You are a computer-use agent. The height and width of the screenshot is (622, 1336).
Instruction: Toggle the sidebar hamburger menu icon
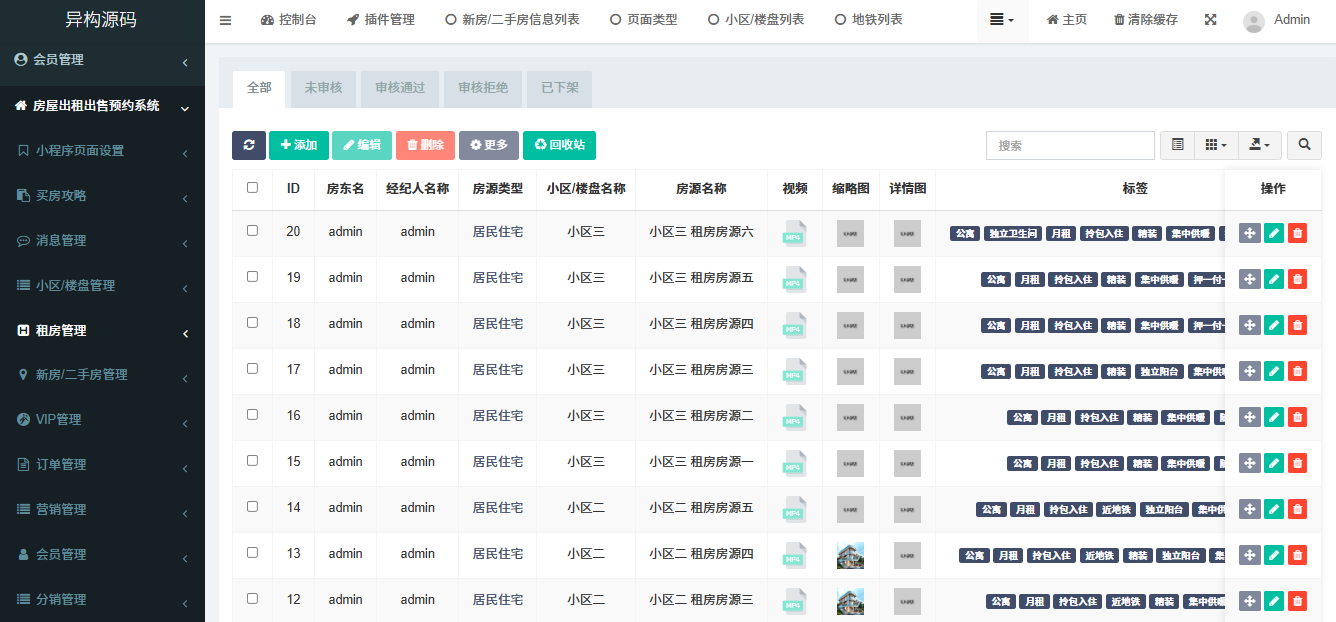(x=225, y=20)
